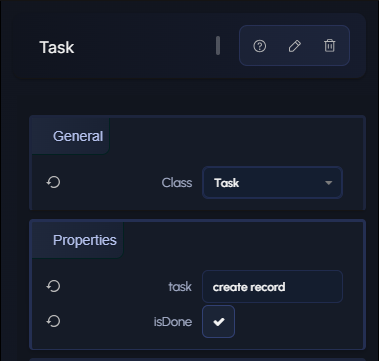This screenshot has height=361, width=379.
Task: Open the Class dropdown showing Task
Action: 272,183
